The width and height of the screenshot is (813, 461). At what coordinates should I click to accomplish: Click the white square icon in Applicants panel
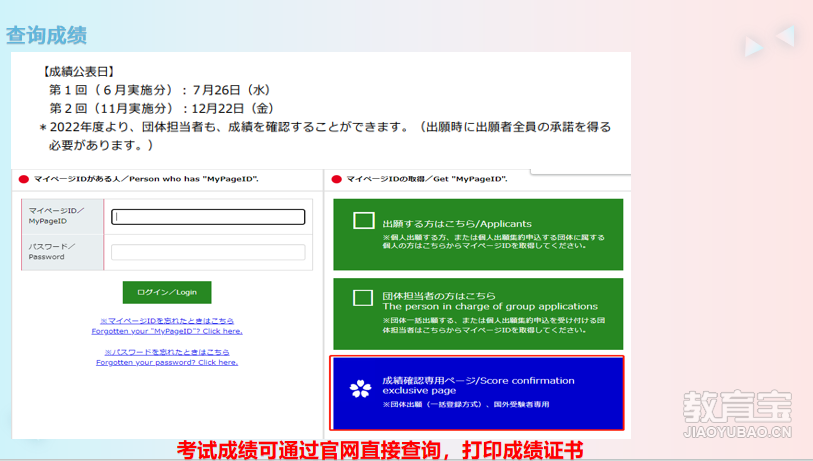point(363,222)
